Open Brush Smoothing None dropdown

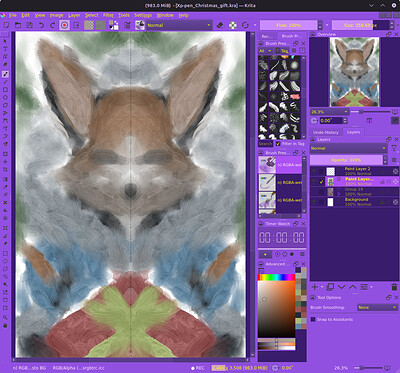tap(377, 308)
